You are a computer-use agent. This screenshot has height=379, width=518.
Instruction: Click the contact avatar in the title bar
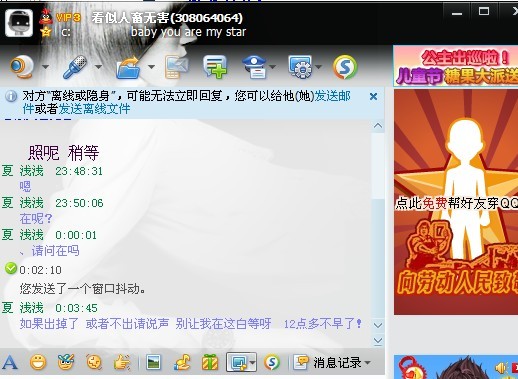tap(19, 23)
